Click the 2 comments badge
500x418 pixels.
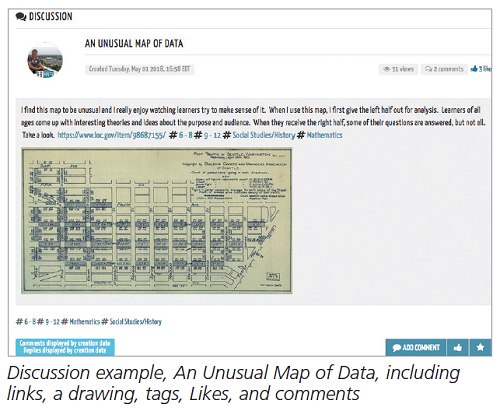click(444, 69)
